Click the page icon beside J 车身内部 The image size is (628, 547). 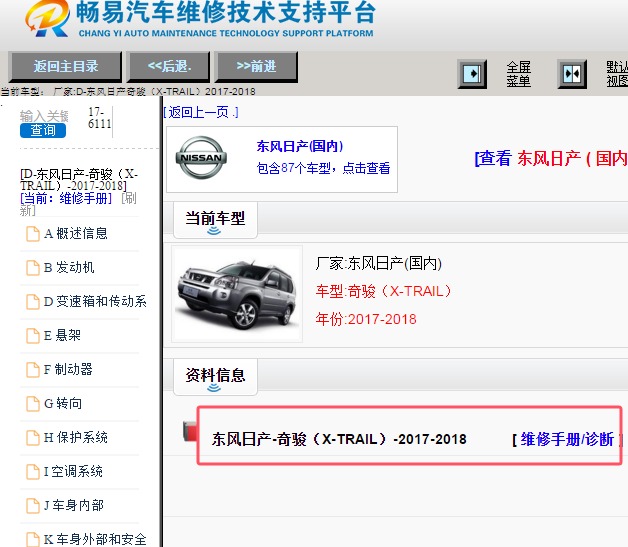pyautogui.click(x=33, y=506)
